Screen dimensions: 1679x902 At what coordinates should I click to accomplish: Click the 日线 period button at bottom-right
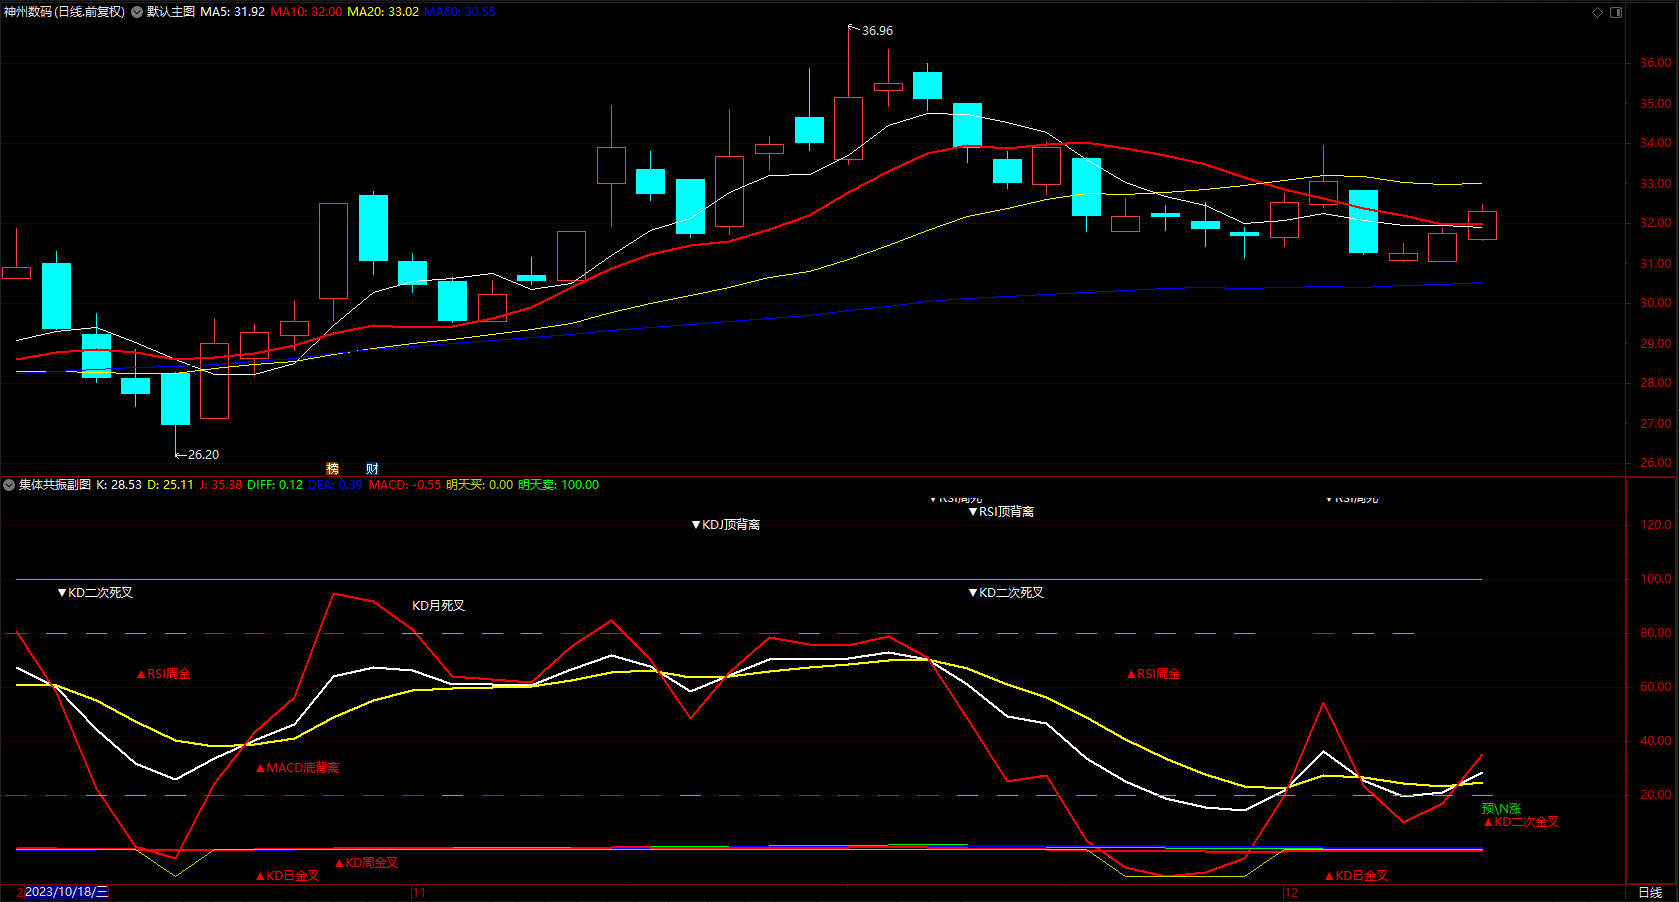[x=1650, y=893]
